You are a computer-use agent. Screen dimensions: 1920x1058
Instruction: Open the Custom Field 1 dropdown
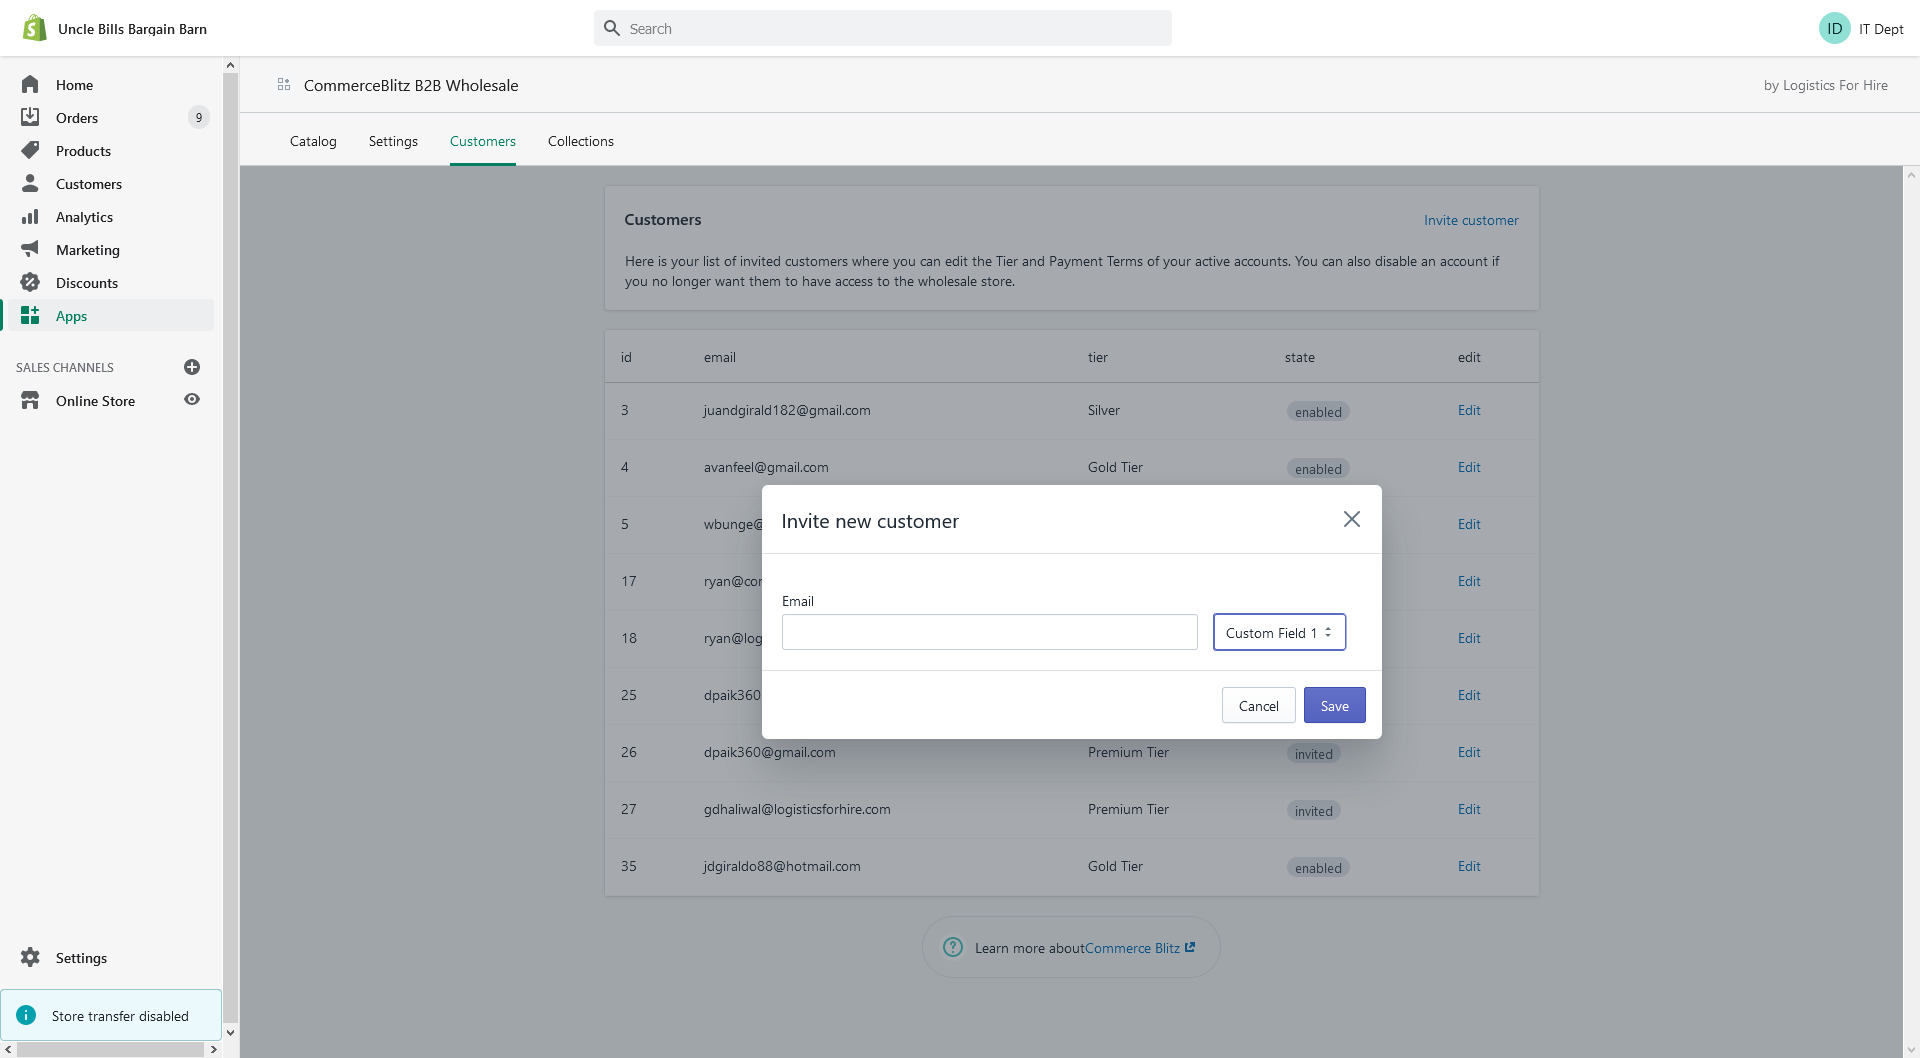click(x=1279, y=632)
